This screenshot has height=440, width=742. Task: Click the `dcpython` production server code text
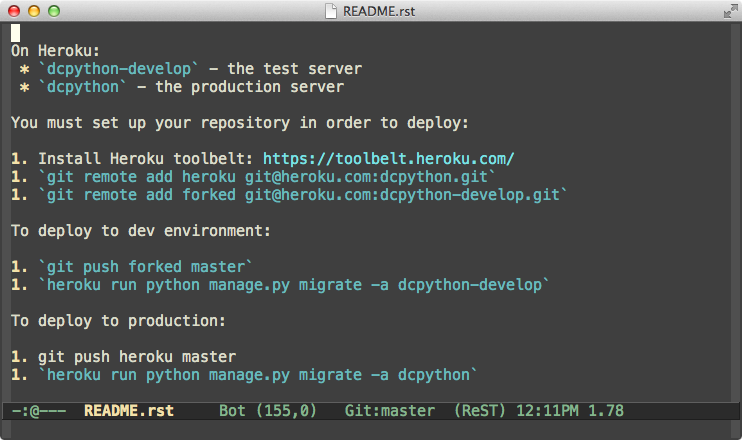click(x=82, y=87)
